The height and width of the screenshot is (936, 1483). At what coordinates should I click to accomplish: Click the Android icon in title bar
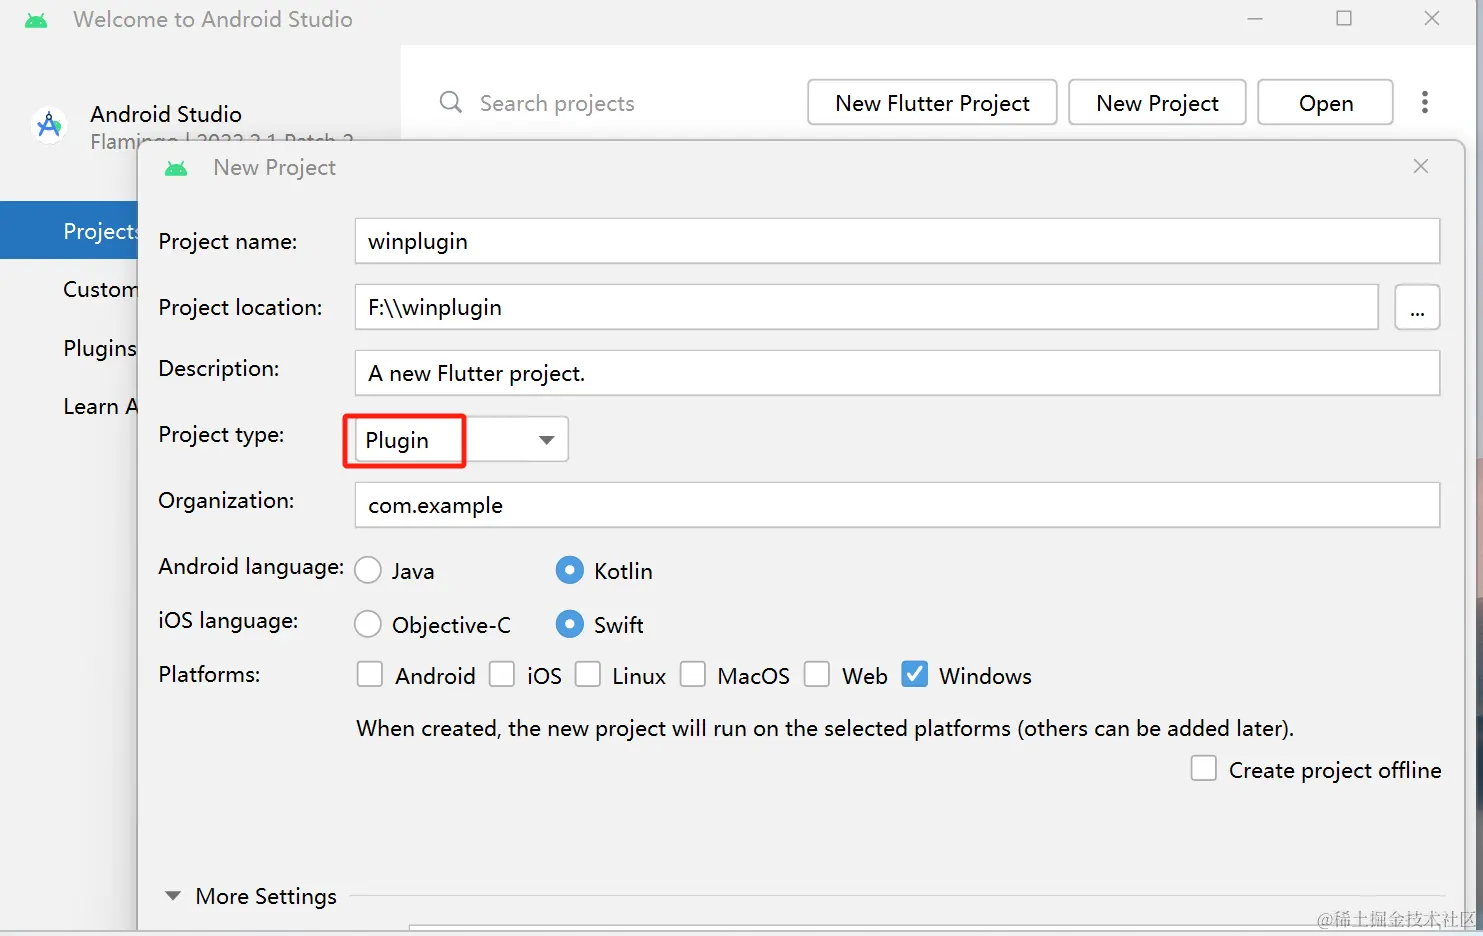point(36,20)
